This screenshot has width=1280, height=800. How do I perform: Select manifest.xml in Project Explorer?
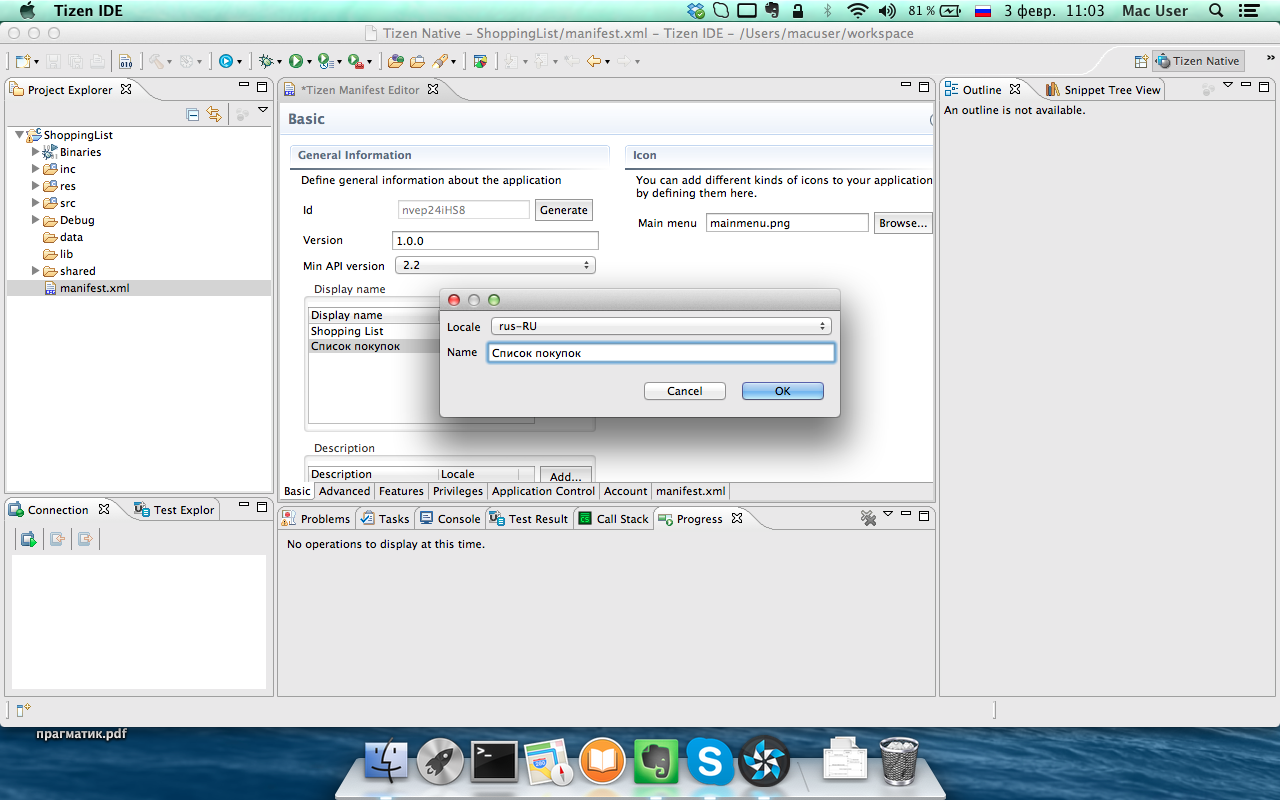(94, 288)
